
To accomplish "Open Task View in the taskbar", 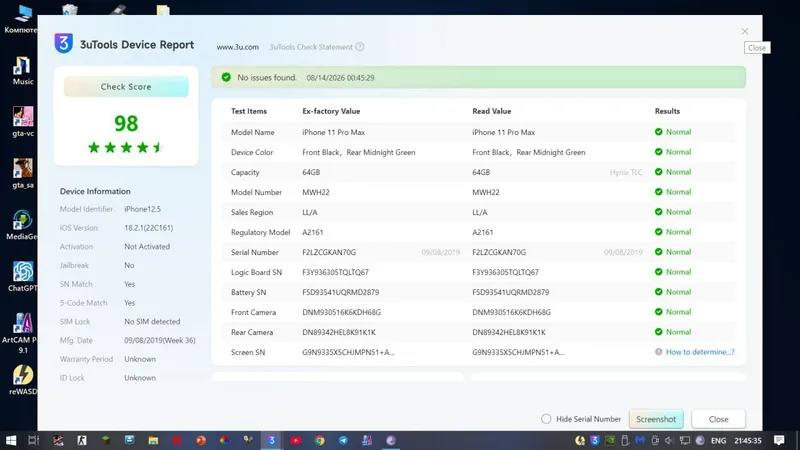I will point(33,440).
